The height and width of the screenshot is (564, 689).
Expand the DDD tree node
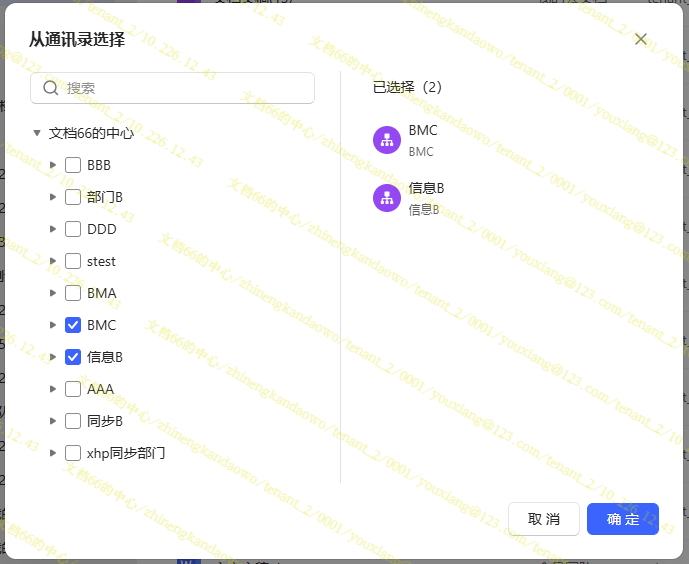pyautogui.click(x=53, y=229)
